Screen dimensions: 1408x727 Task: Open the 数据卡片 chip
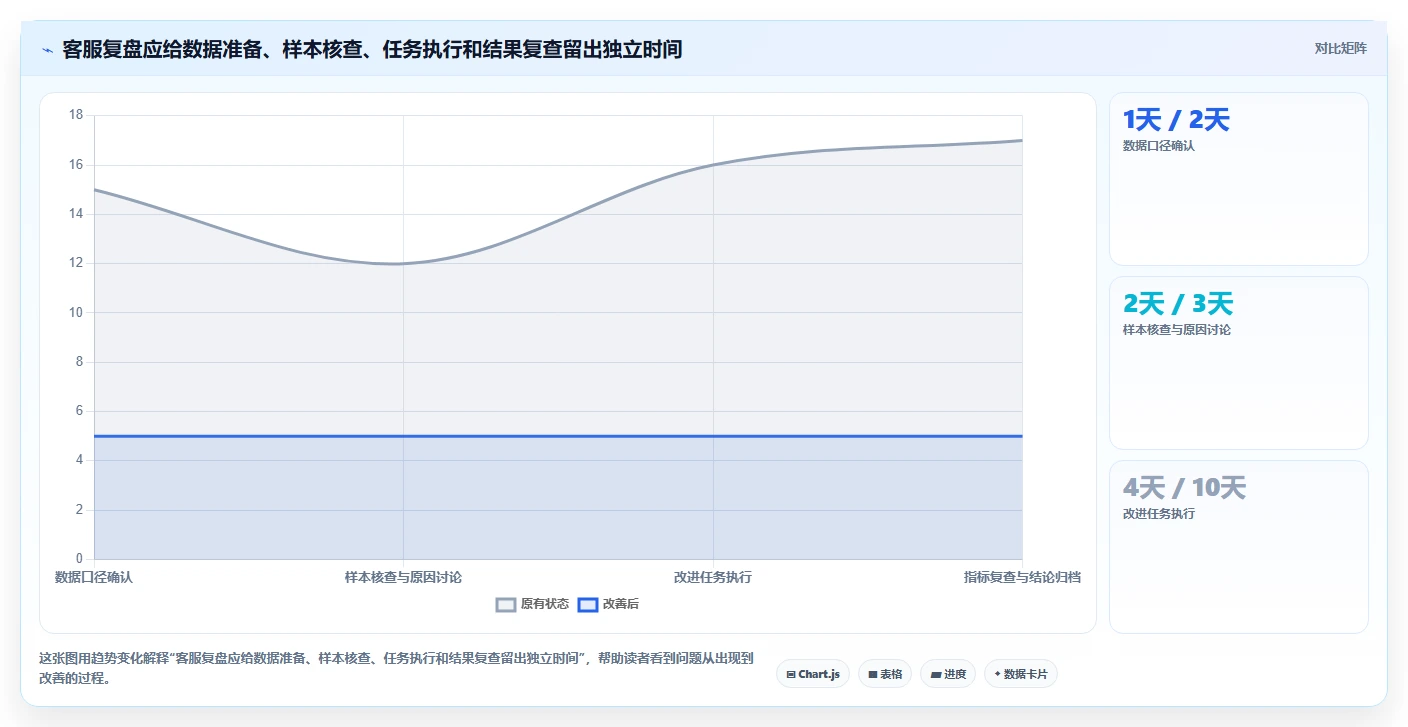point(1021,674)
